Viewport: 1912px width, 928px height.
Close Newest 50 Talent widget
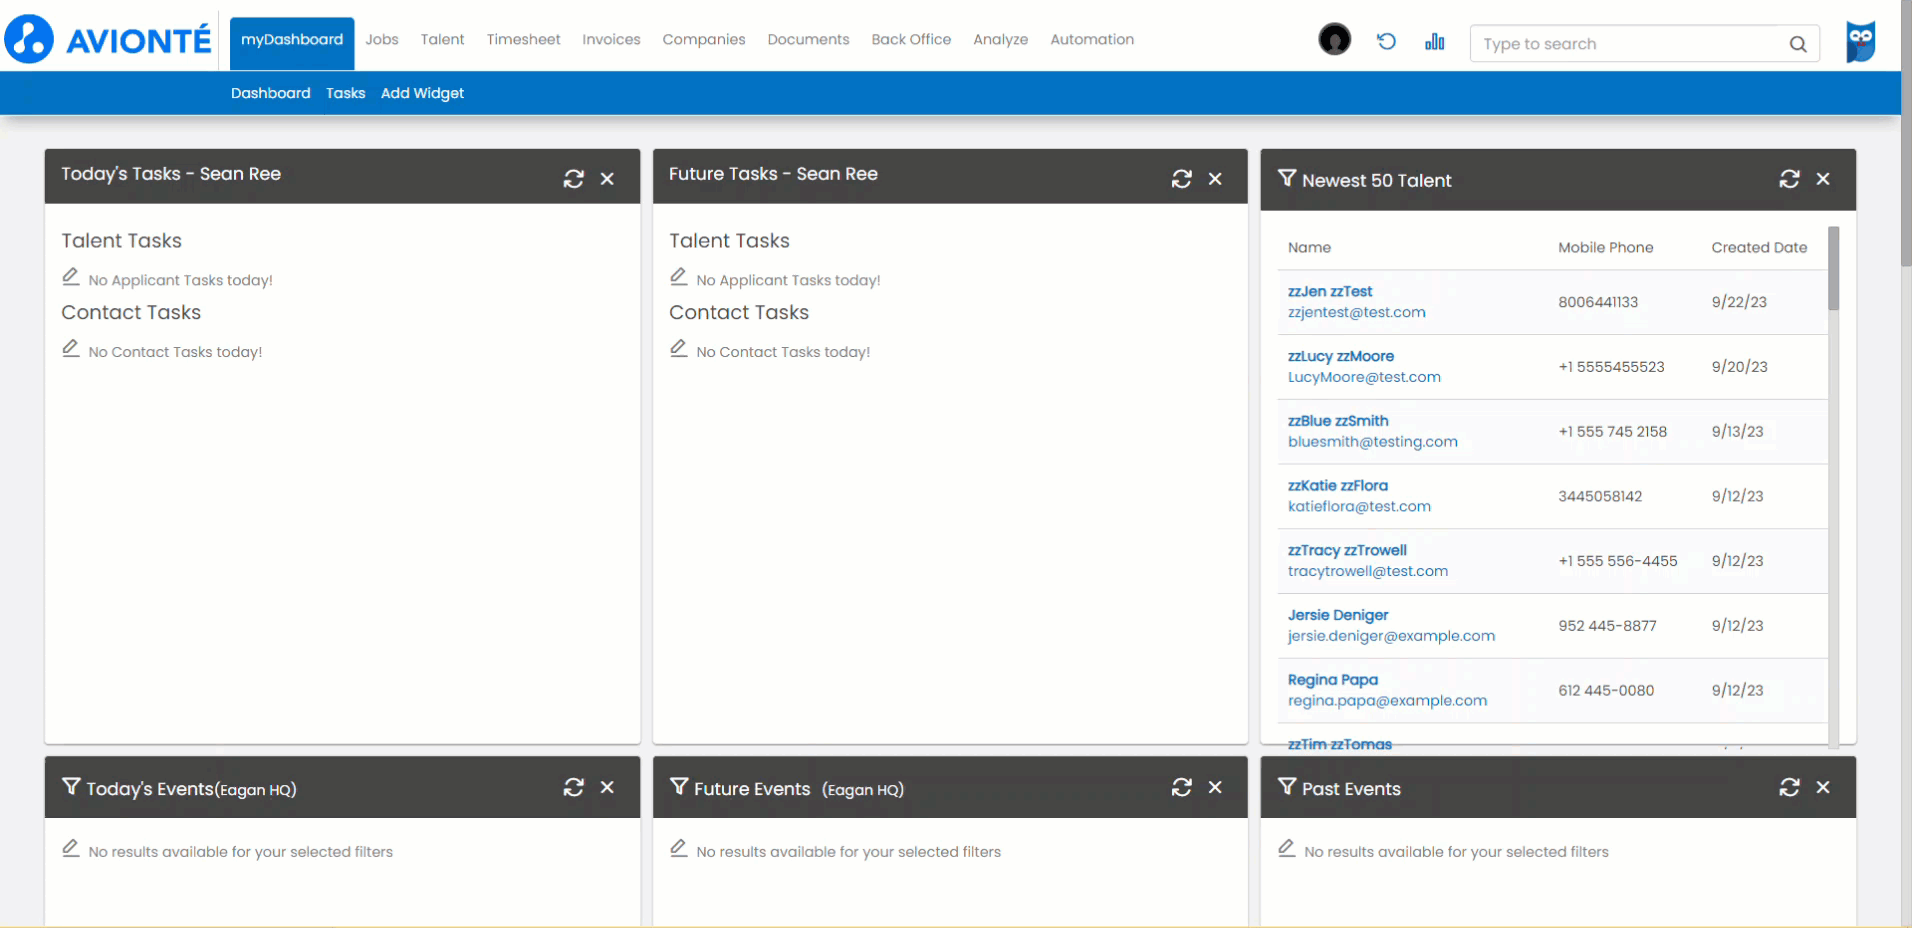1823,179
